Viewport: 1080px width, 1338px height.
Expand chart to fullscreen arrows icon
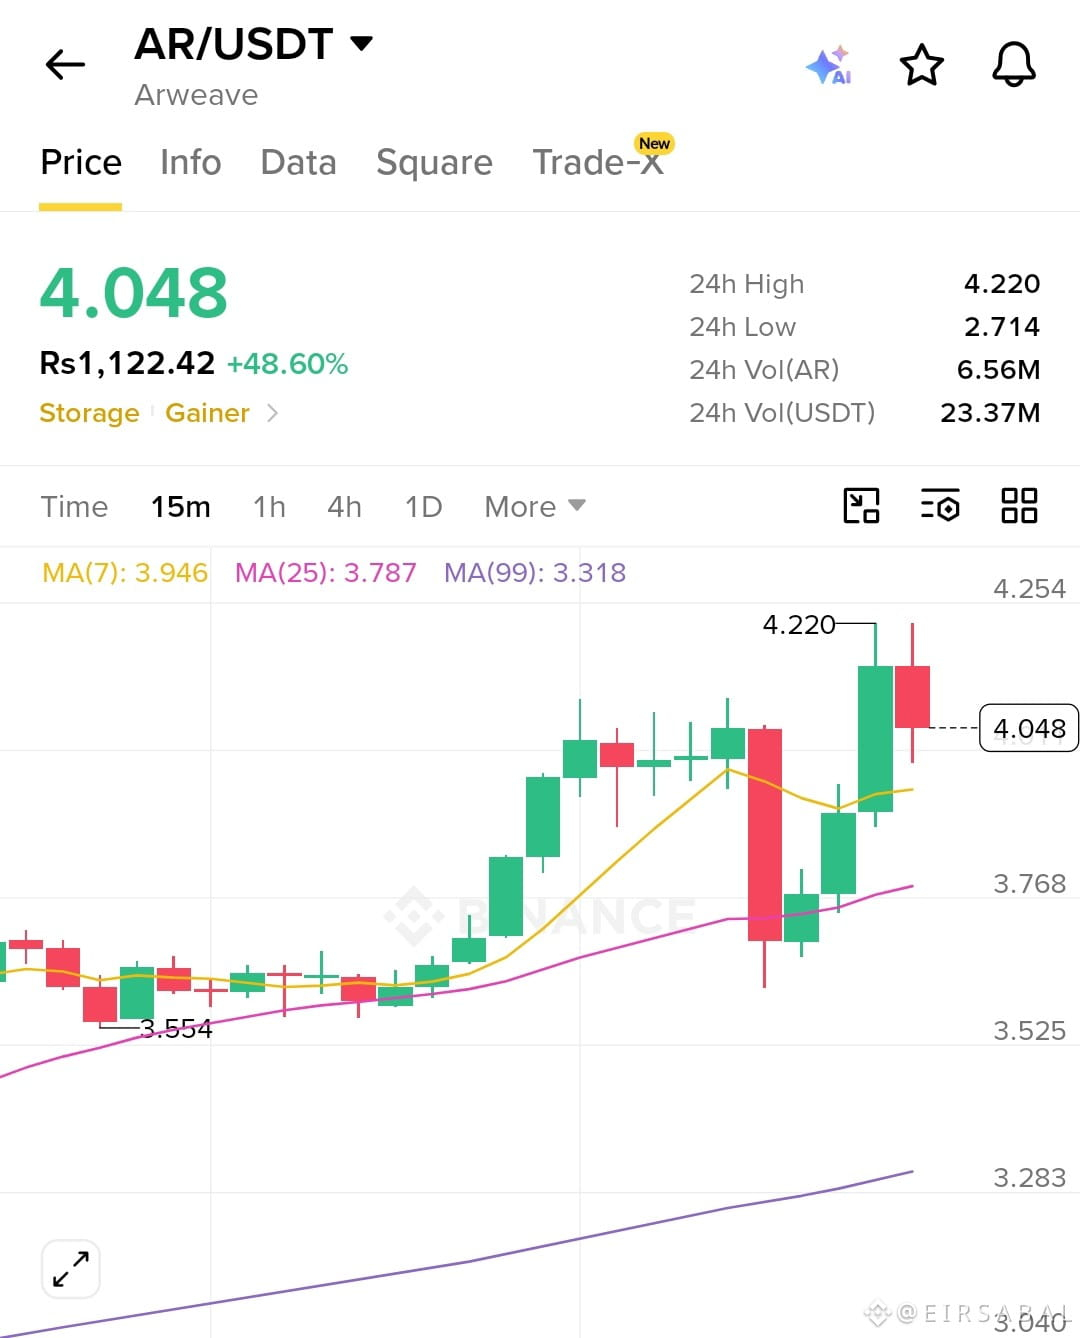(71, 1270)
